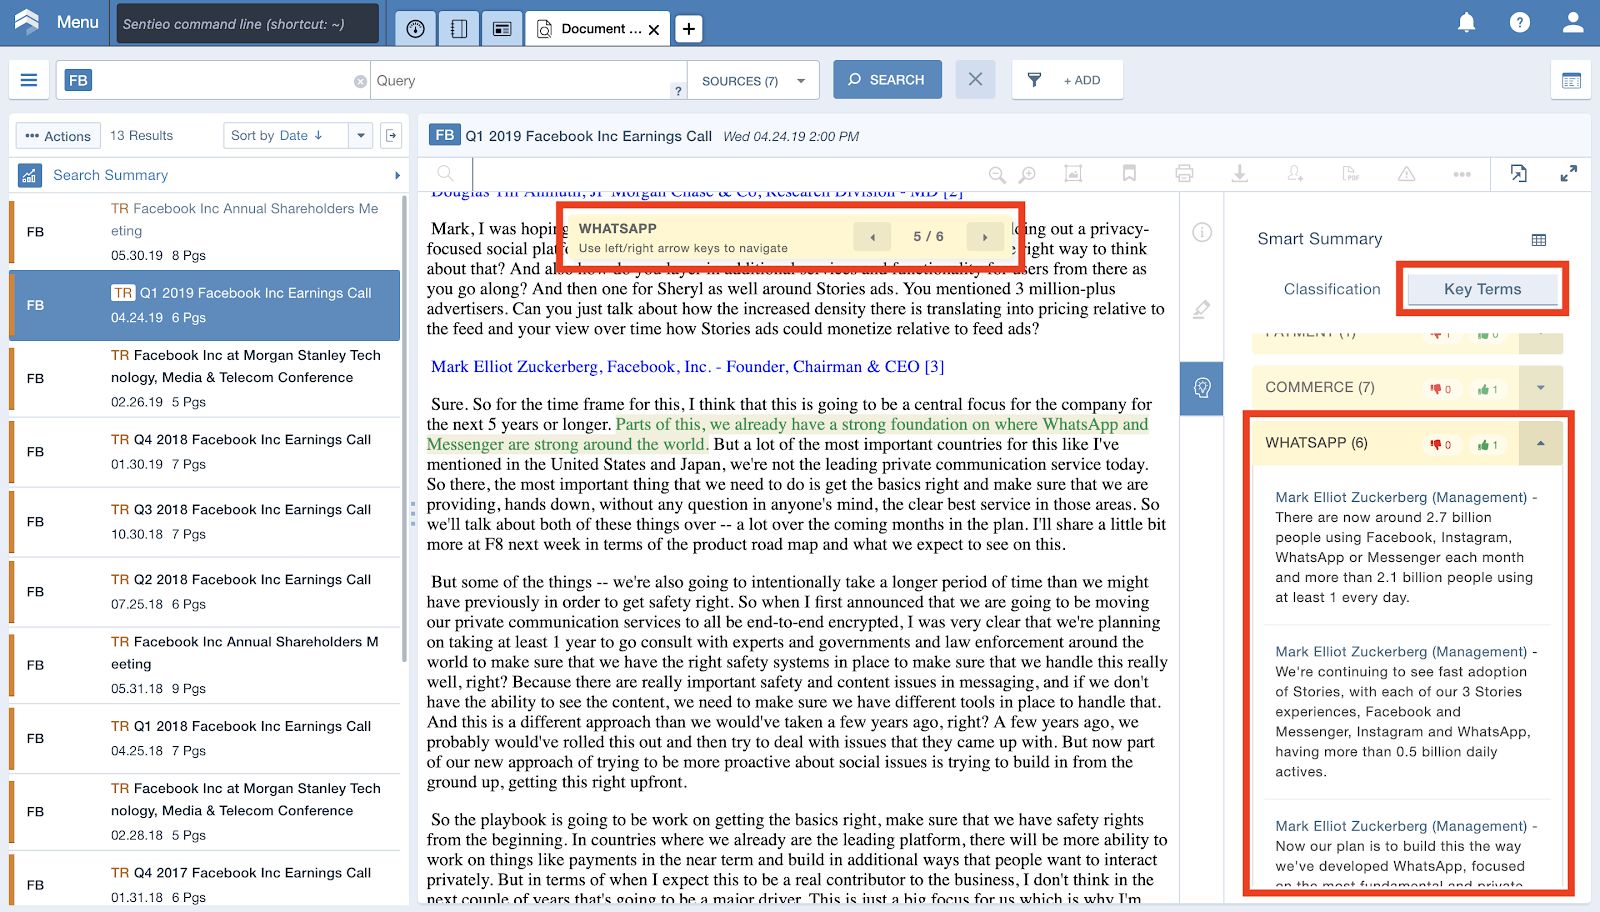
Task: Close the Document tab
Action: pyautogui.click(x=654, y=30)
